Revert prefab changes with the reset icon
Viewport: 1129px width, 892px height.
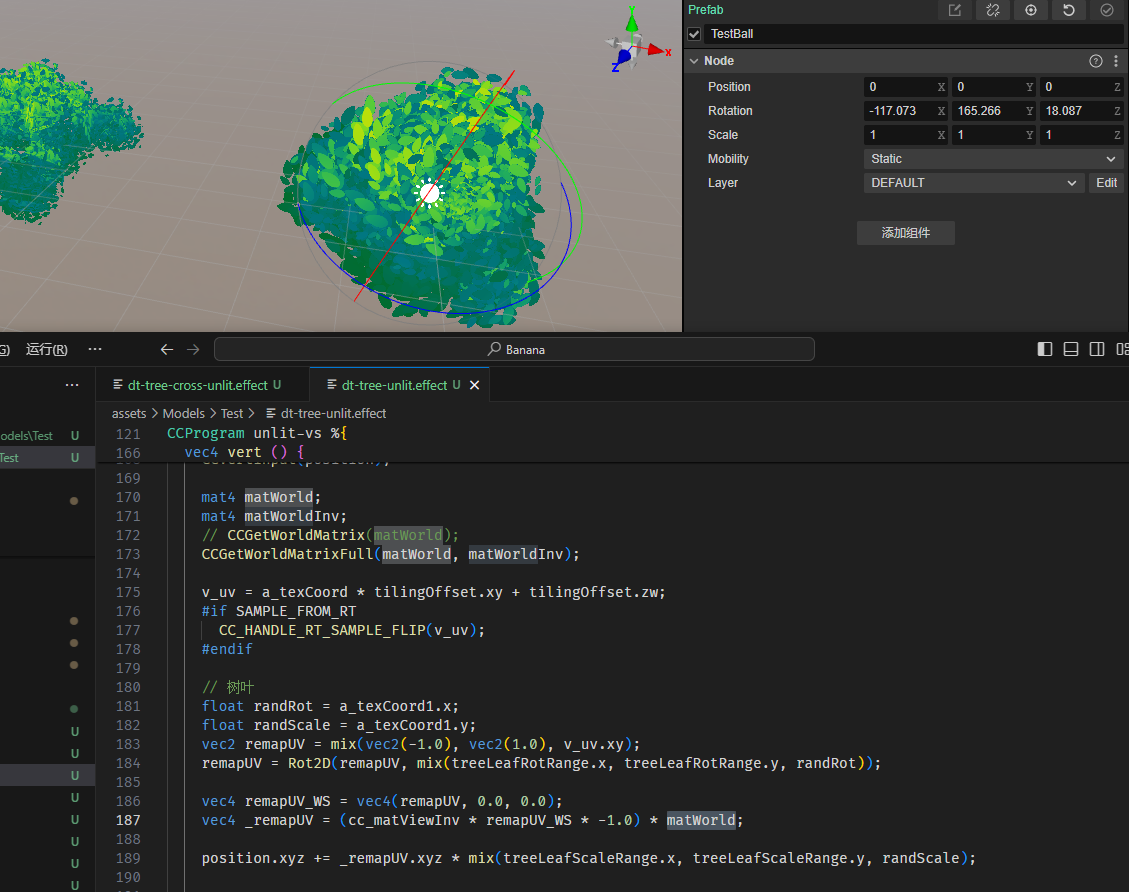[1068, 10]
